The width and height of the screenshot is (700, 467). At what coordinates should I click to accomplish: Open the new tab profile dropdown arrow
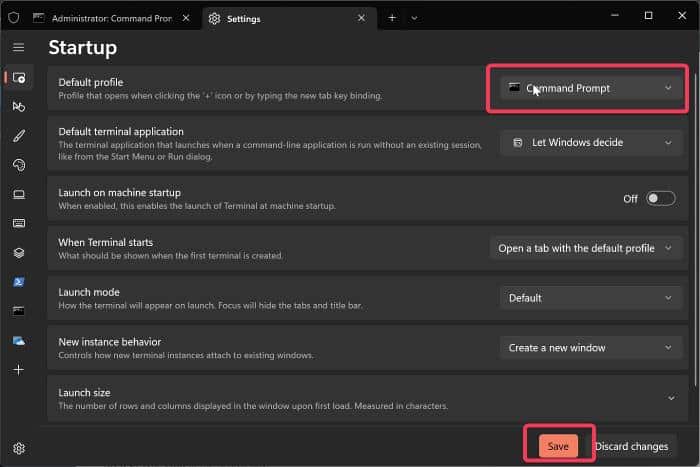[x=414, y=18]
